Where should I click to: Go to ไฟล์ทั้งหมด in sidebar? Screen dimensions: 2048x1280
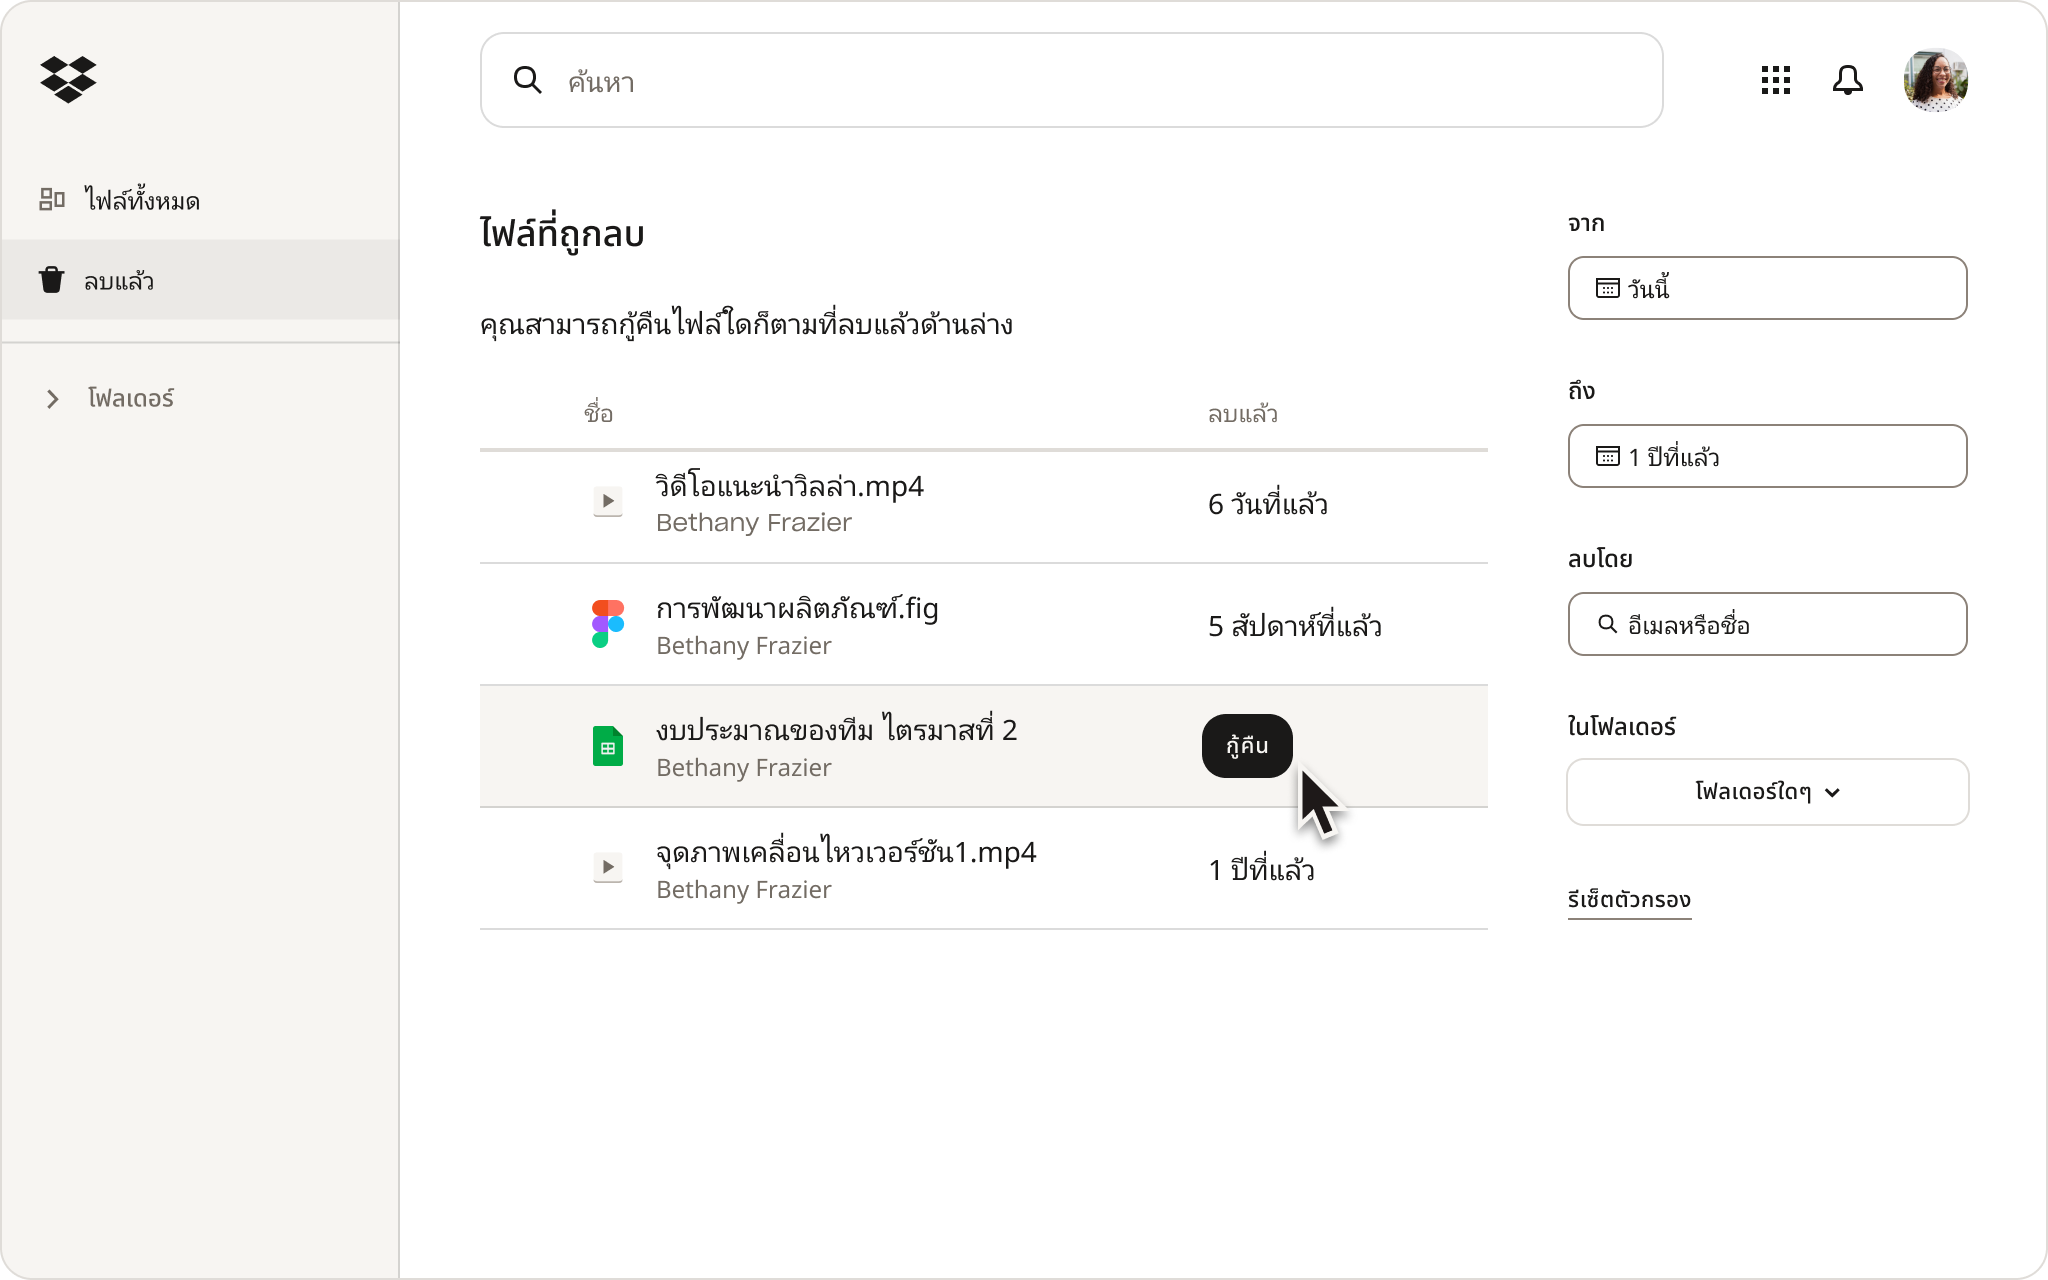(142, 200)
